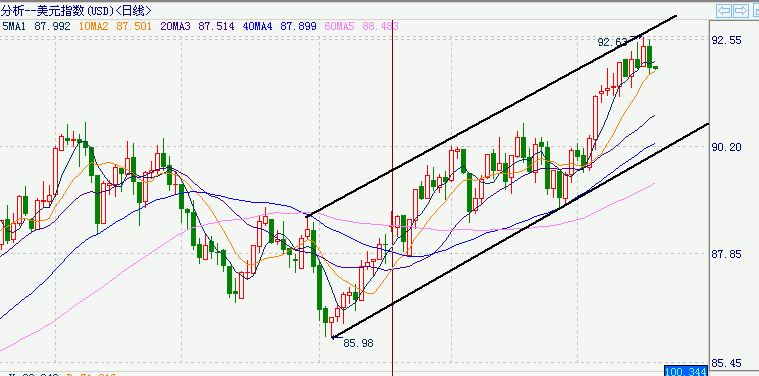The width and height of the screenshot is (759, 376).
Task: Select the 60MA5 88.483 indicator label
Action: [x=361, y=26]
